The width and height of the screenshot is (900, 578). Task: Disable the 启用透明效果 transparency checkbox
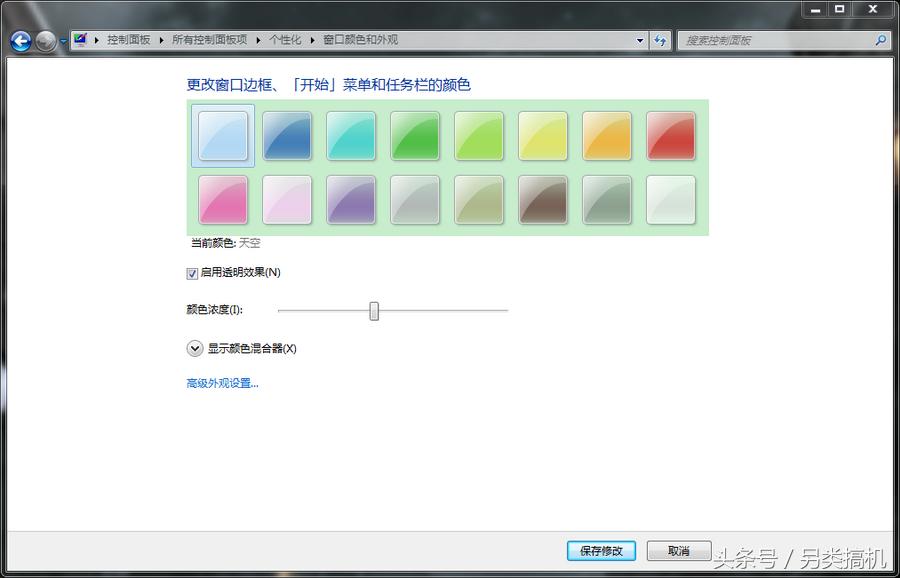(x=190, y=272)
